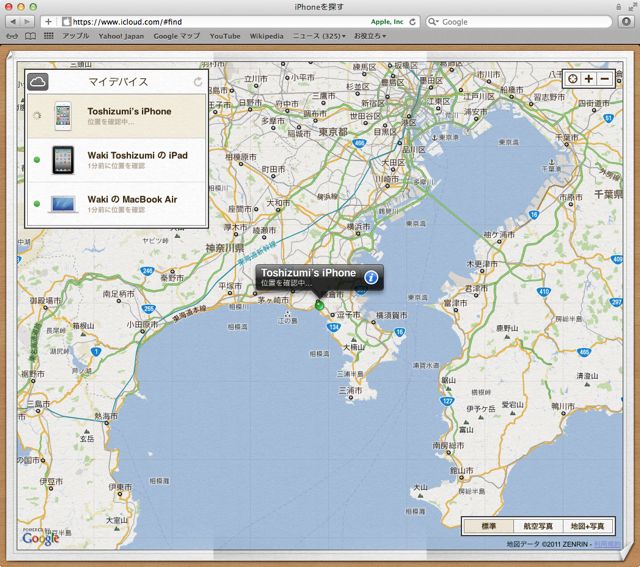
Task: Open the アップル bookmark
Action: coord(76,36)
